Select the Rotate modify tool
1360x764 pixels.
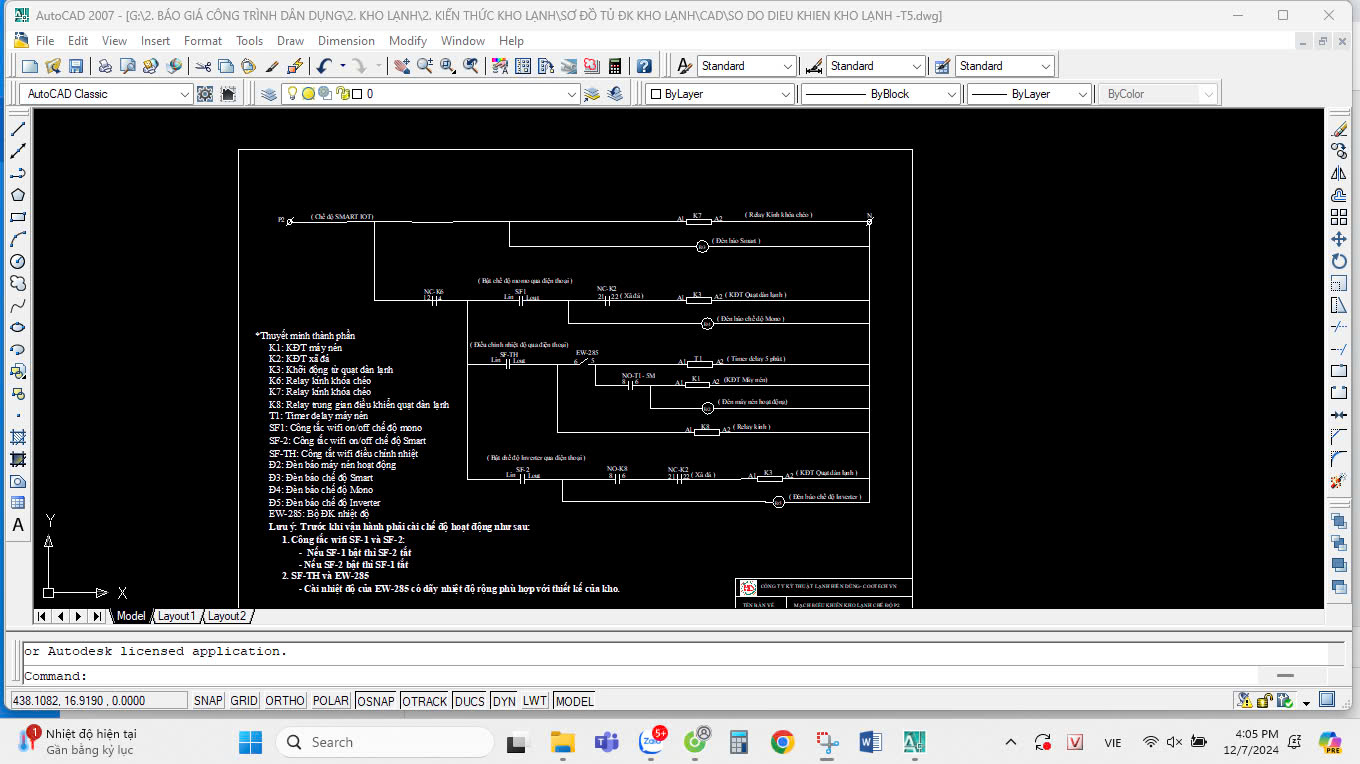1339,261
